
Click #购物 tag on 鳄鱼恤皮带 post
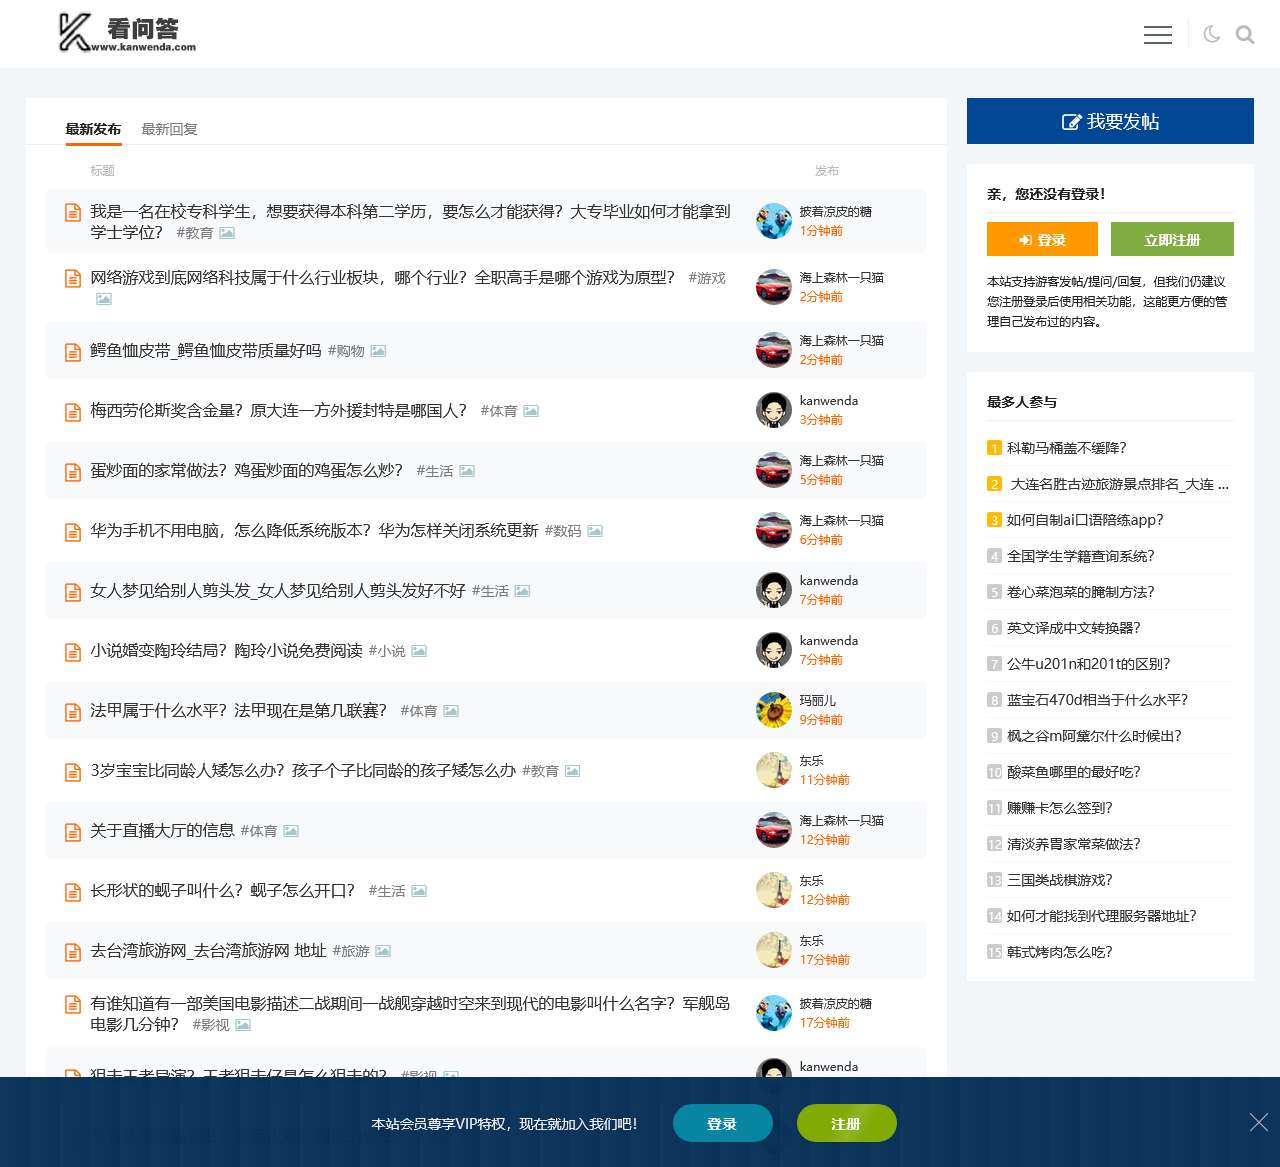(346, 351)
